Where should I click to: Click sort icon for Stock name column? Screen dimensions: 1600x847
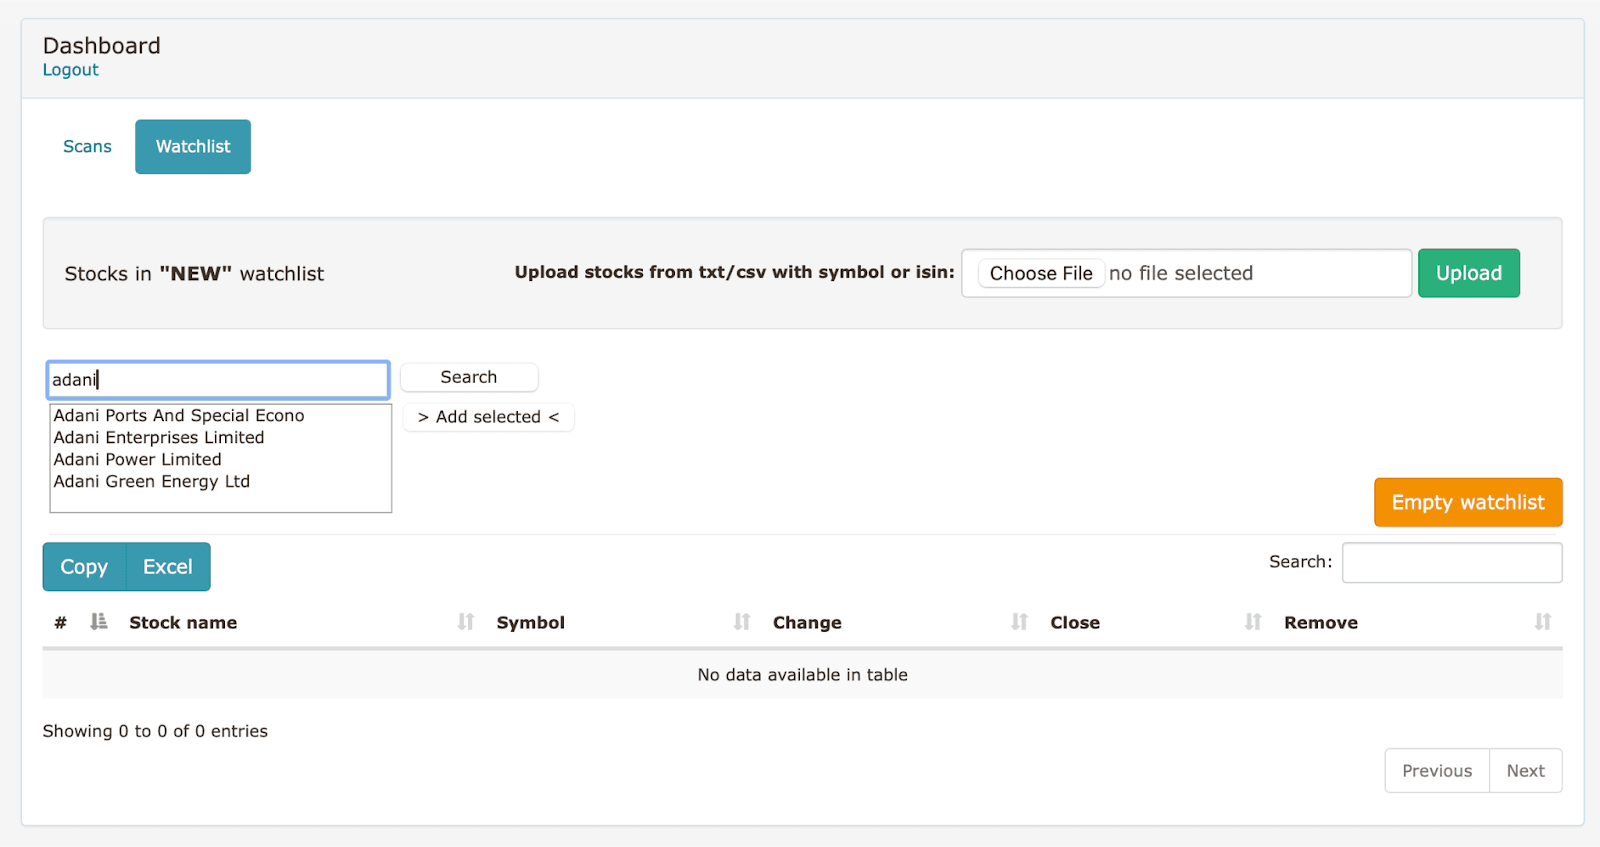[465, 622]
